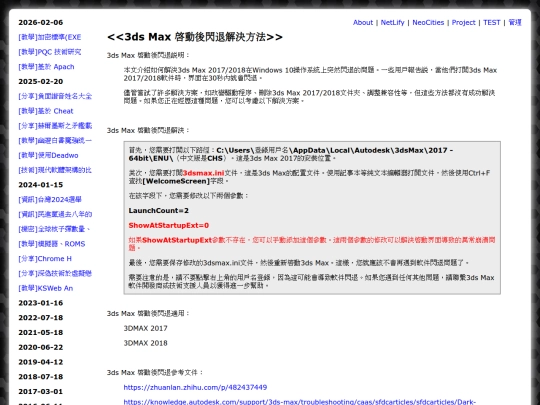Image resolution: width=540 pixels, height=405 pixels.
Task: Click the page title 3ds Max 啓動後閃退解決方法
Action: tap(195, 37)
